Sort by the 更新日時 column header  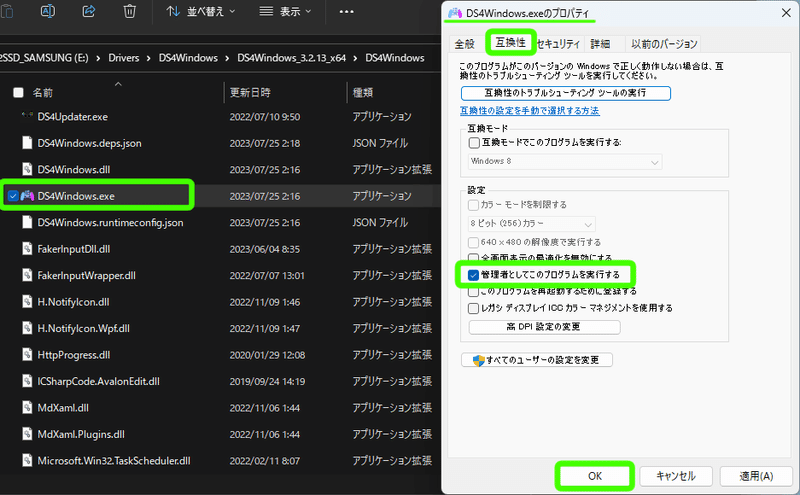coord(250,92)
